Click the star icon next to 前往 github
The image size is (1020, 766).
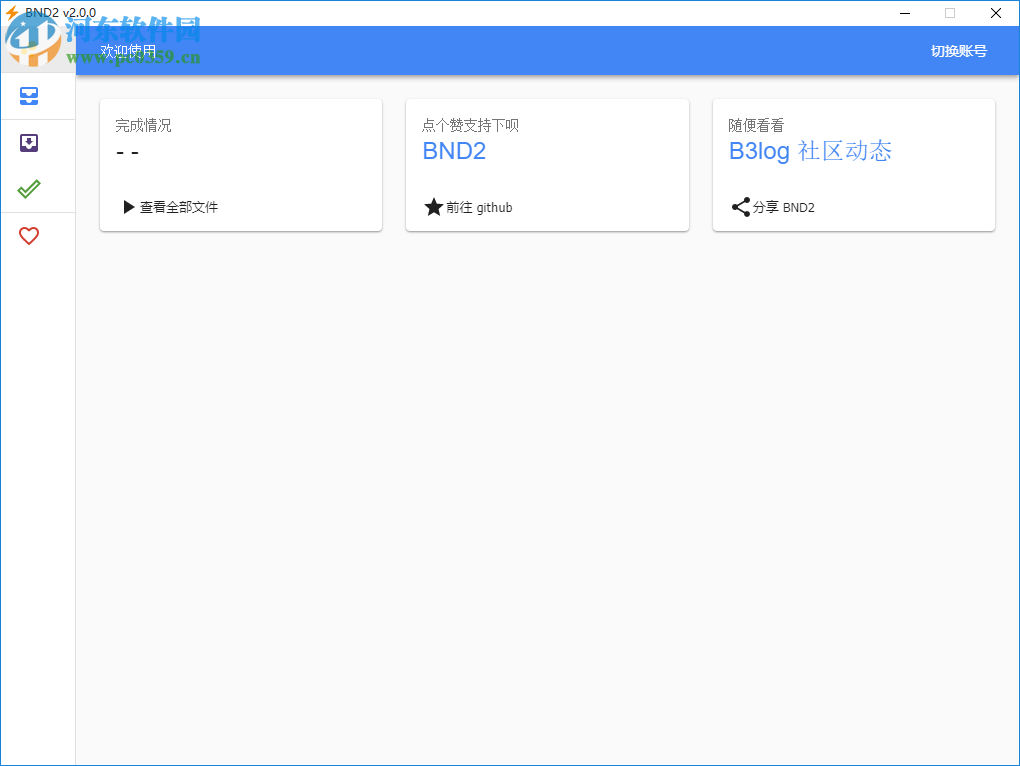click(433, 207)
